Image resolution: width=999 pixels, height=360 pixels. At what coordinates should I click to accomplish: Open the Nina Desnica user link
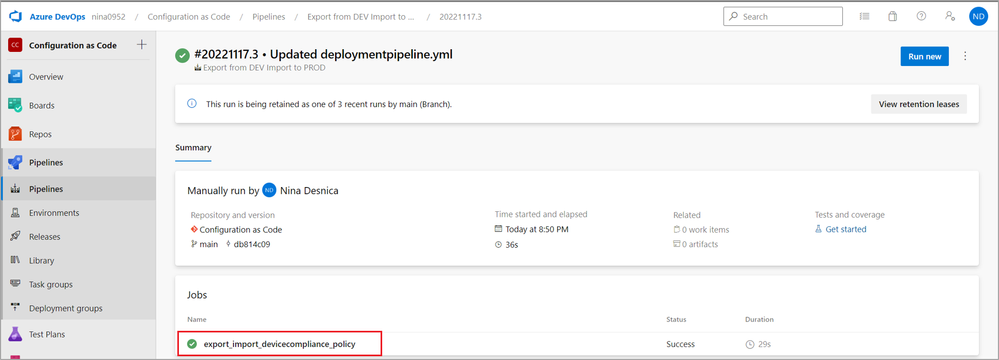pyautogui.click(x=310, y=191)
